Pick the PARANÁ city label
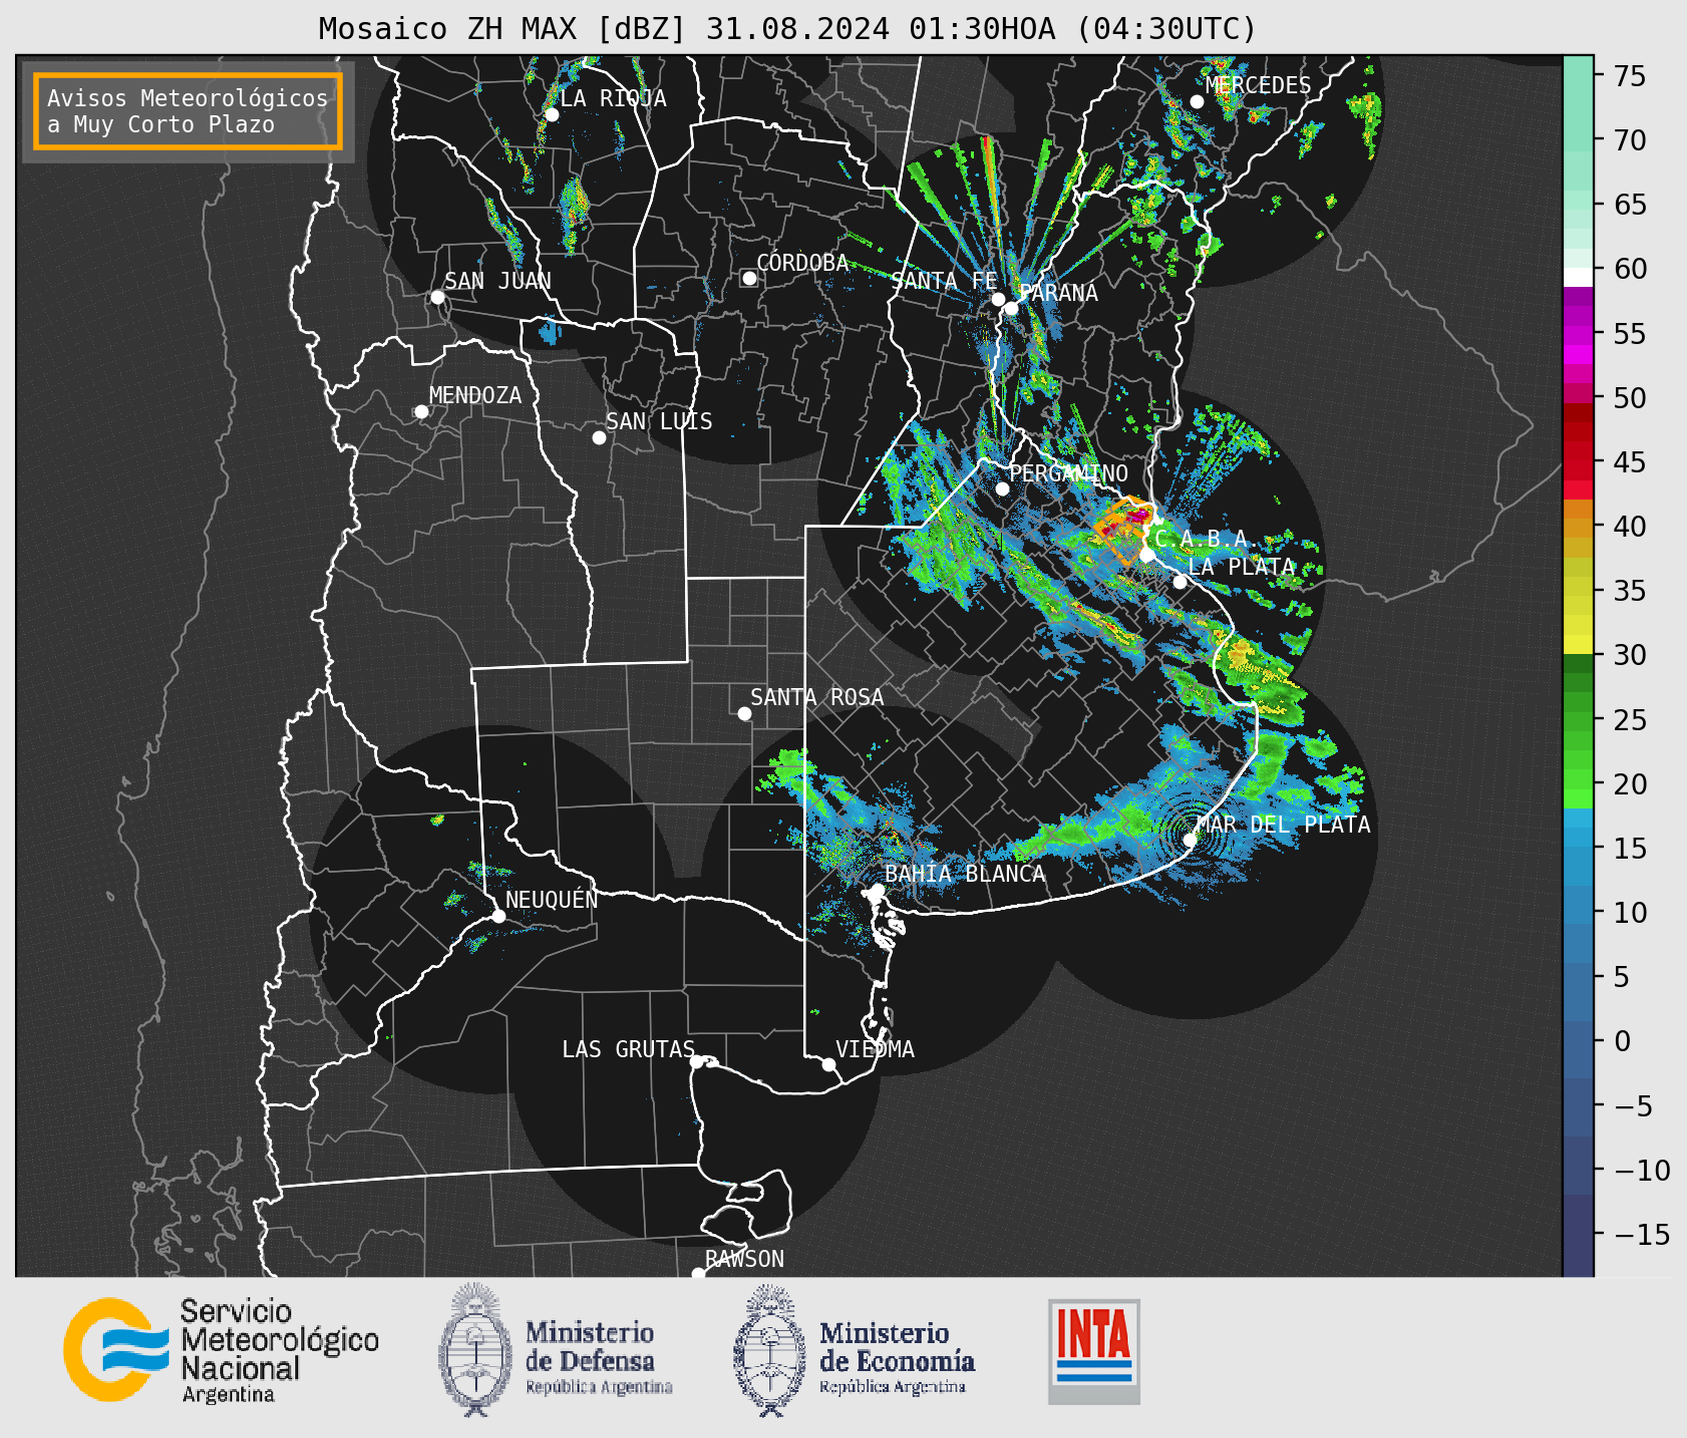1687x1438 pixels. pyautogui.click(x=1059, y=293)
